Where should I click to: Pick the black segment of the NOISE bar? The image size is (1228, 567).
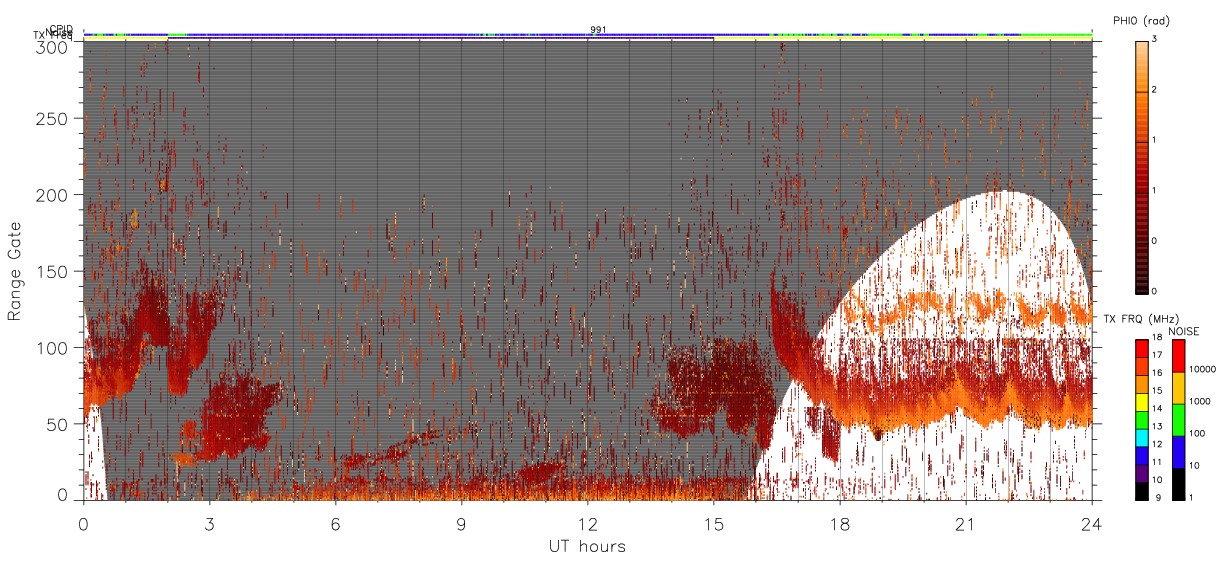click(1179, 483)
